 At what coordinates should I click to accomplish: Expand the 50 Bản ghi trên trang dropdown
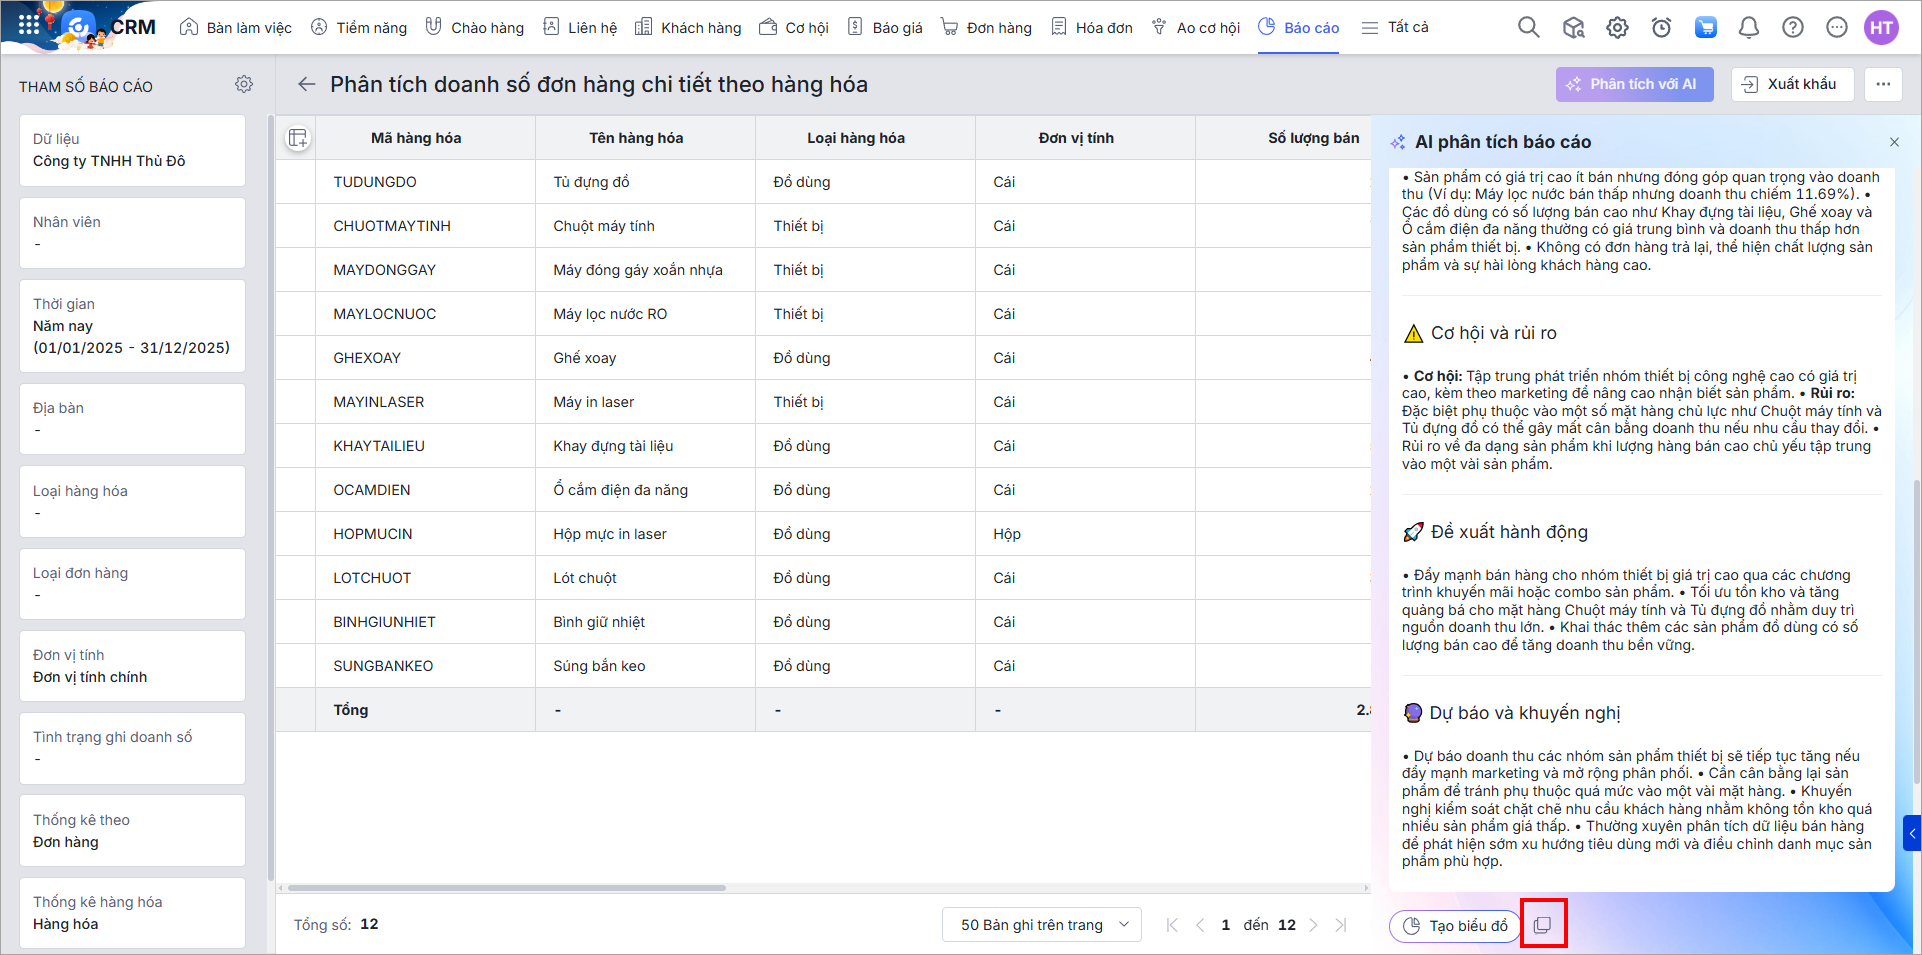point(1041,925)
